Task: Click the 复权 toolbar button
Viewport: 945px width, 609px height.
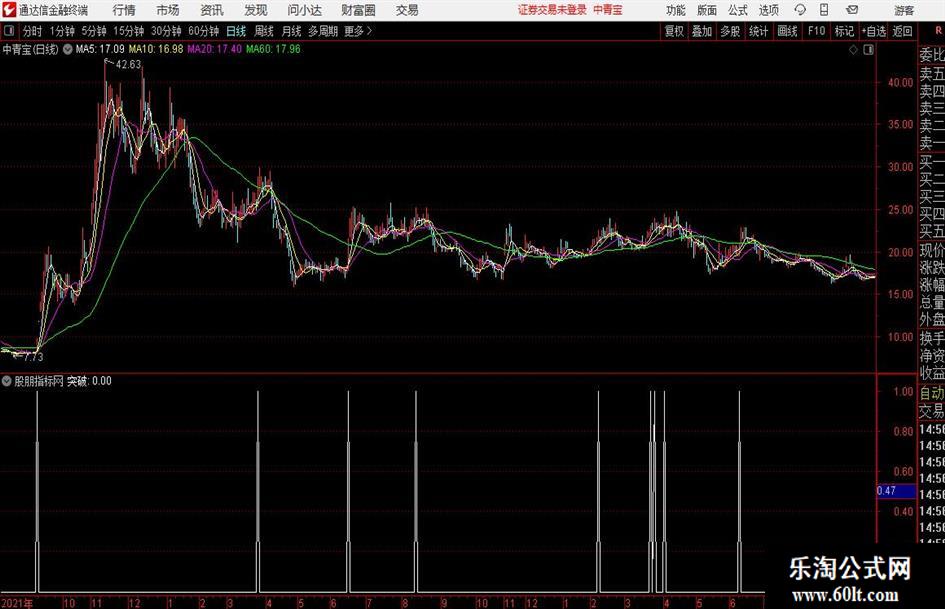Action: click(674, 31)
